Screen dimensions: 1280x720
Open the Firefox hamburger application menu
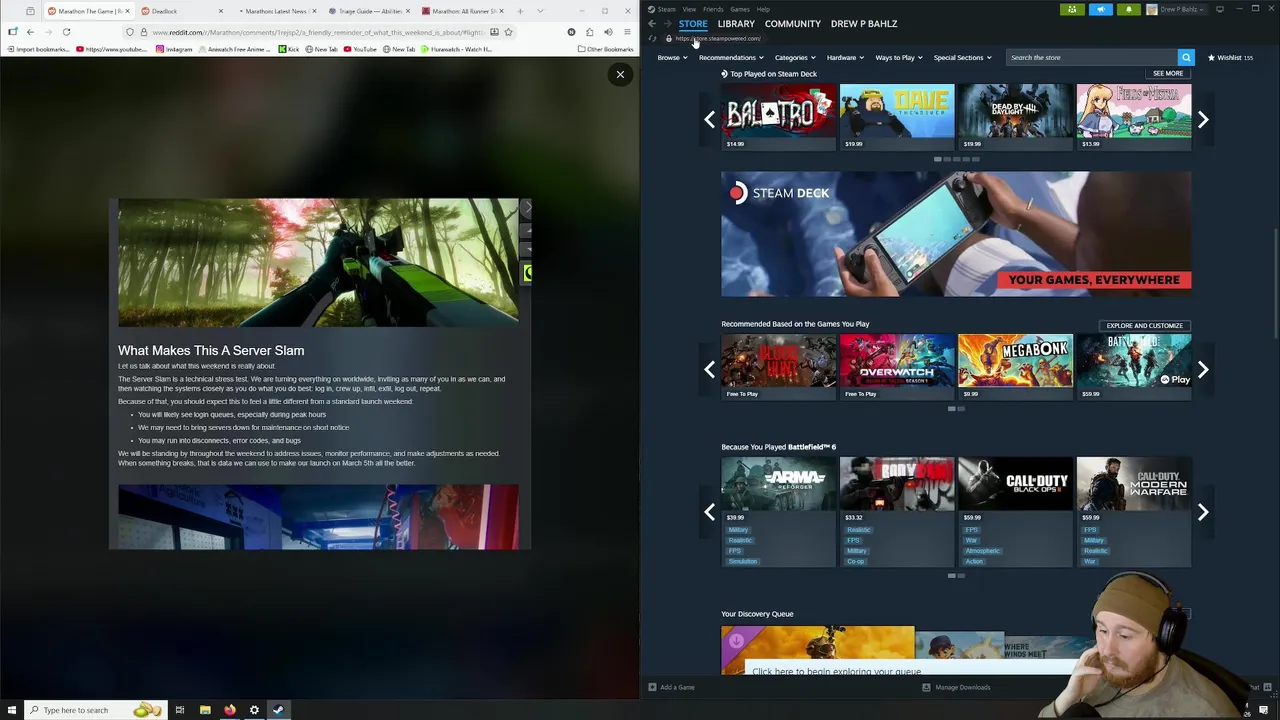pyautogui.click(x=627, y=32)
